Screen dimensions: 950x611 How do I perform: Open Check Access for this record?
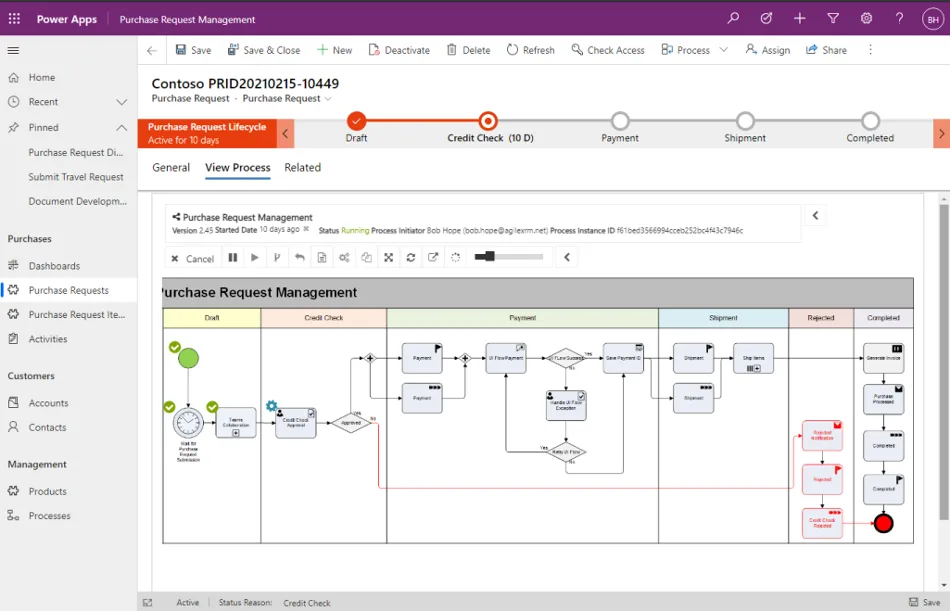(x=607, y=49)
